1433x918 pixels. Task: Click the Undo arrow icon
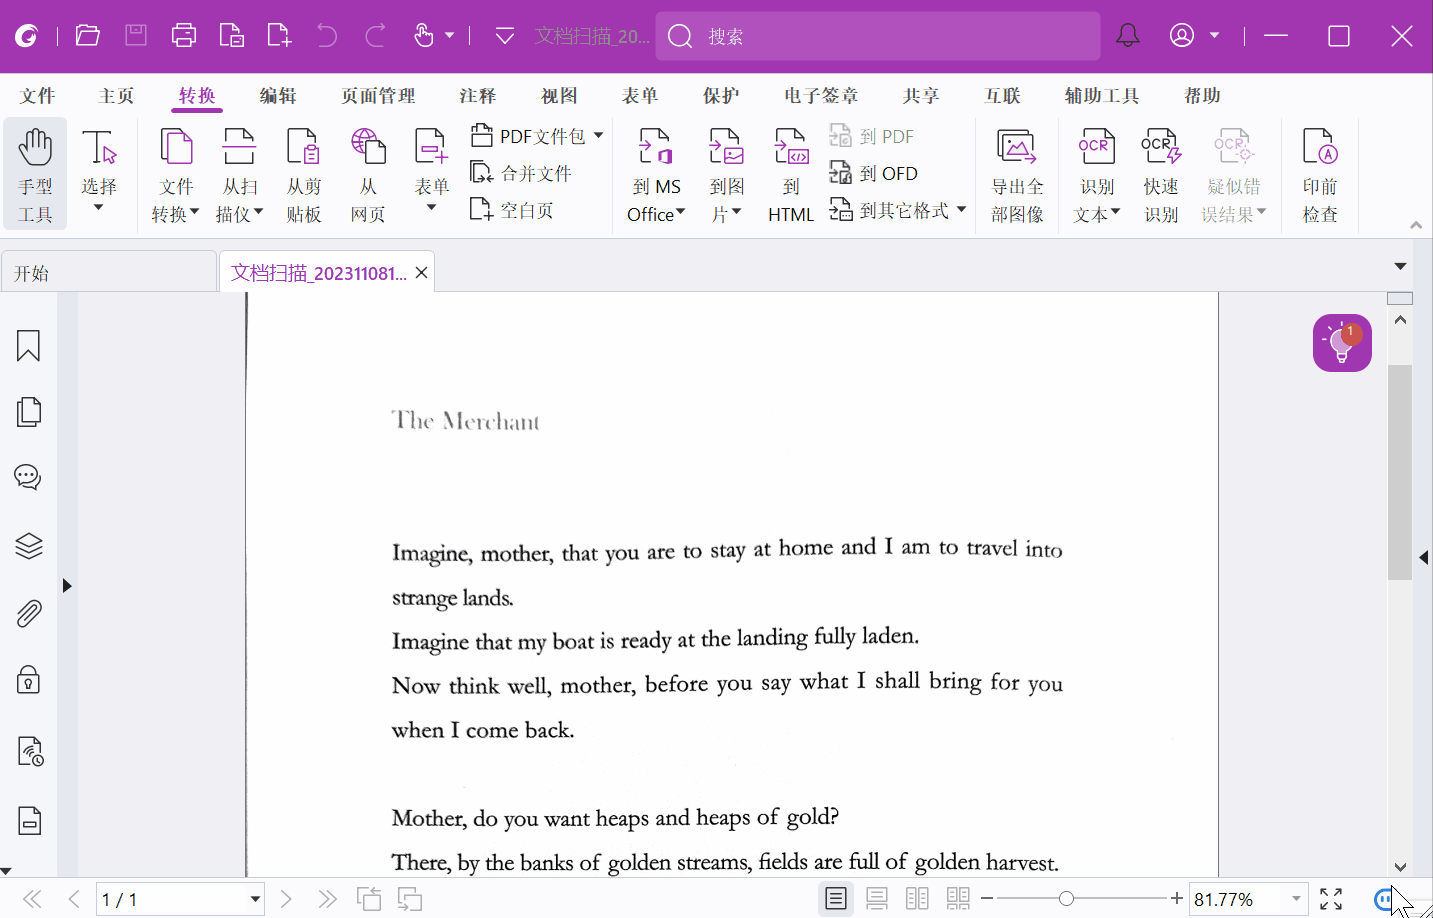[327, 36]
